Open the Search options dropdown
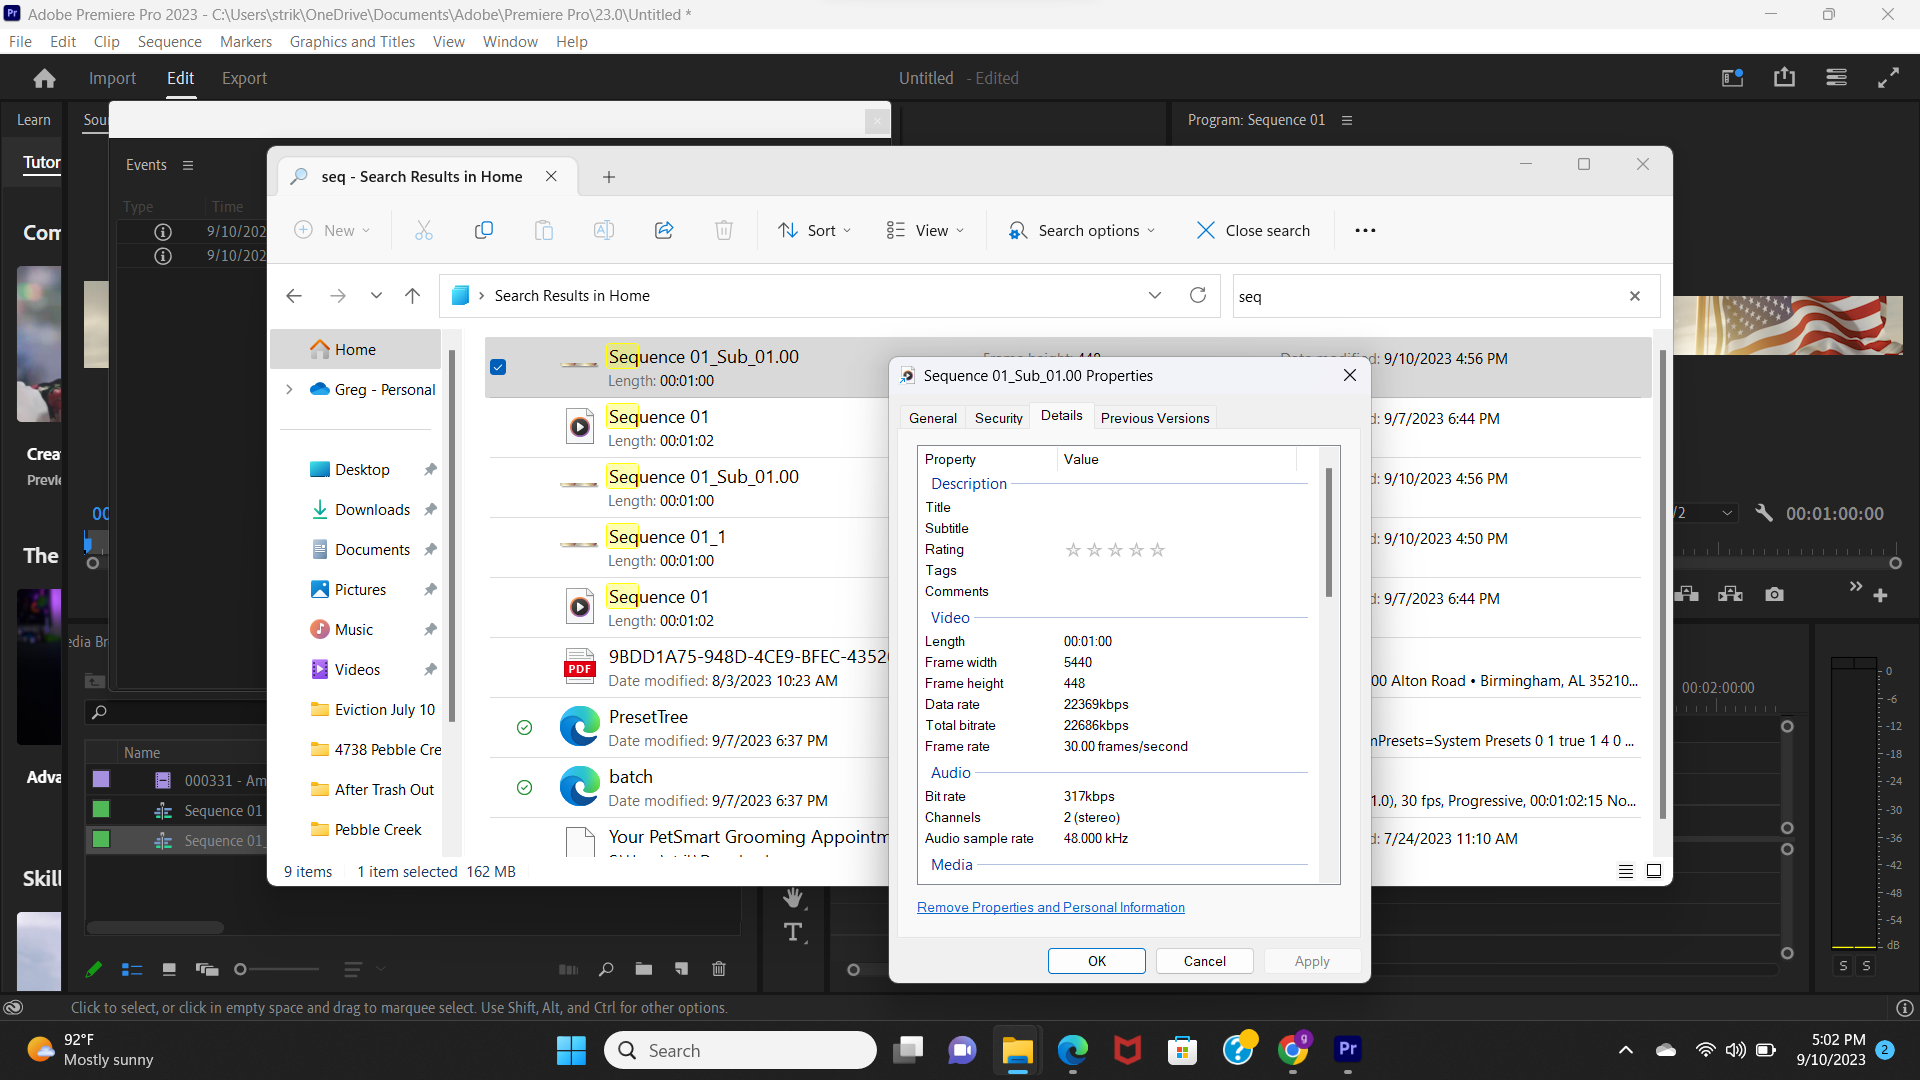Image resolution: width=1920 pixels, height=1080 pixels. click(1081, 229)
